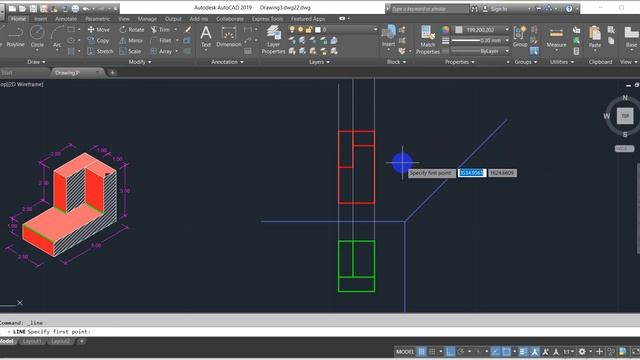Toggle the grid display in status bar

coord(422,351)
